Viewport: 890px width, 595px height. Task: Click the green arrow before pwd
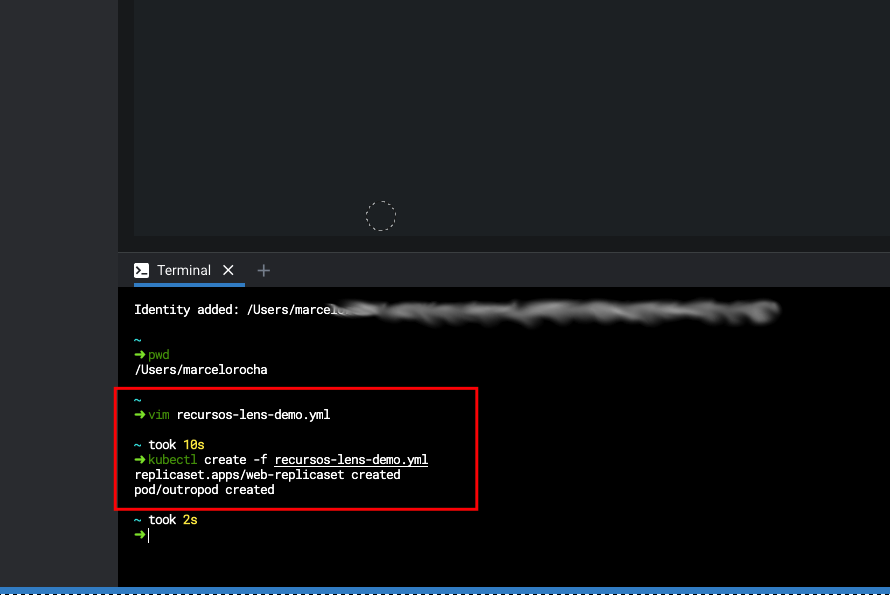pyautogui.click(x=140, y=355)
